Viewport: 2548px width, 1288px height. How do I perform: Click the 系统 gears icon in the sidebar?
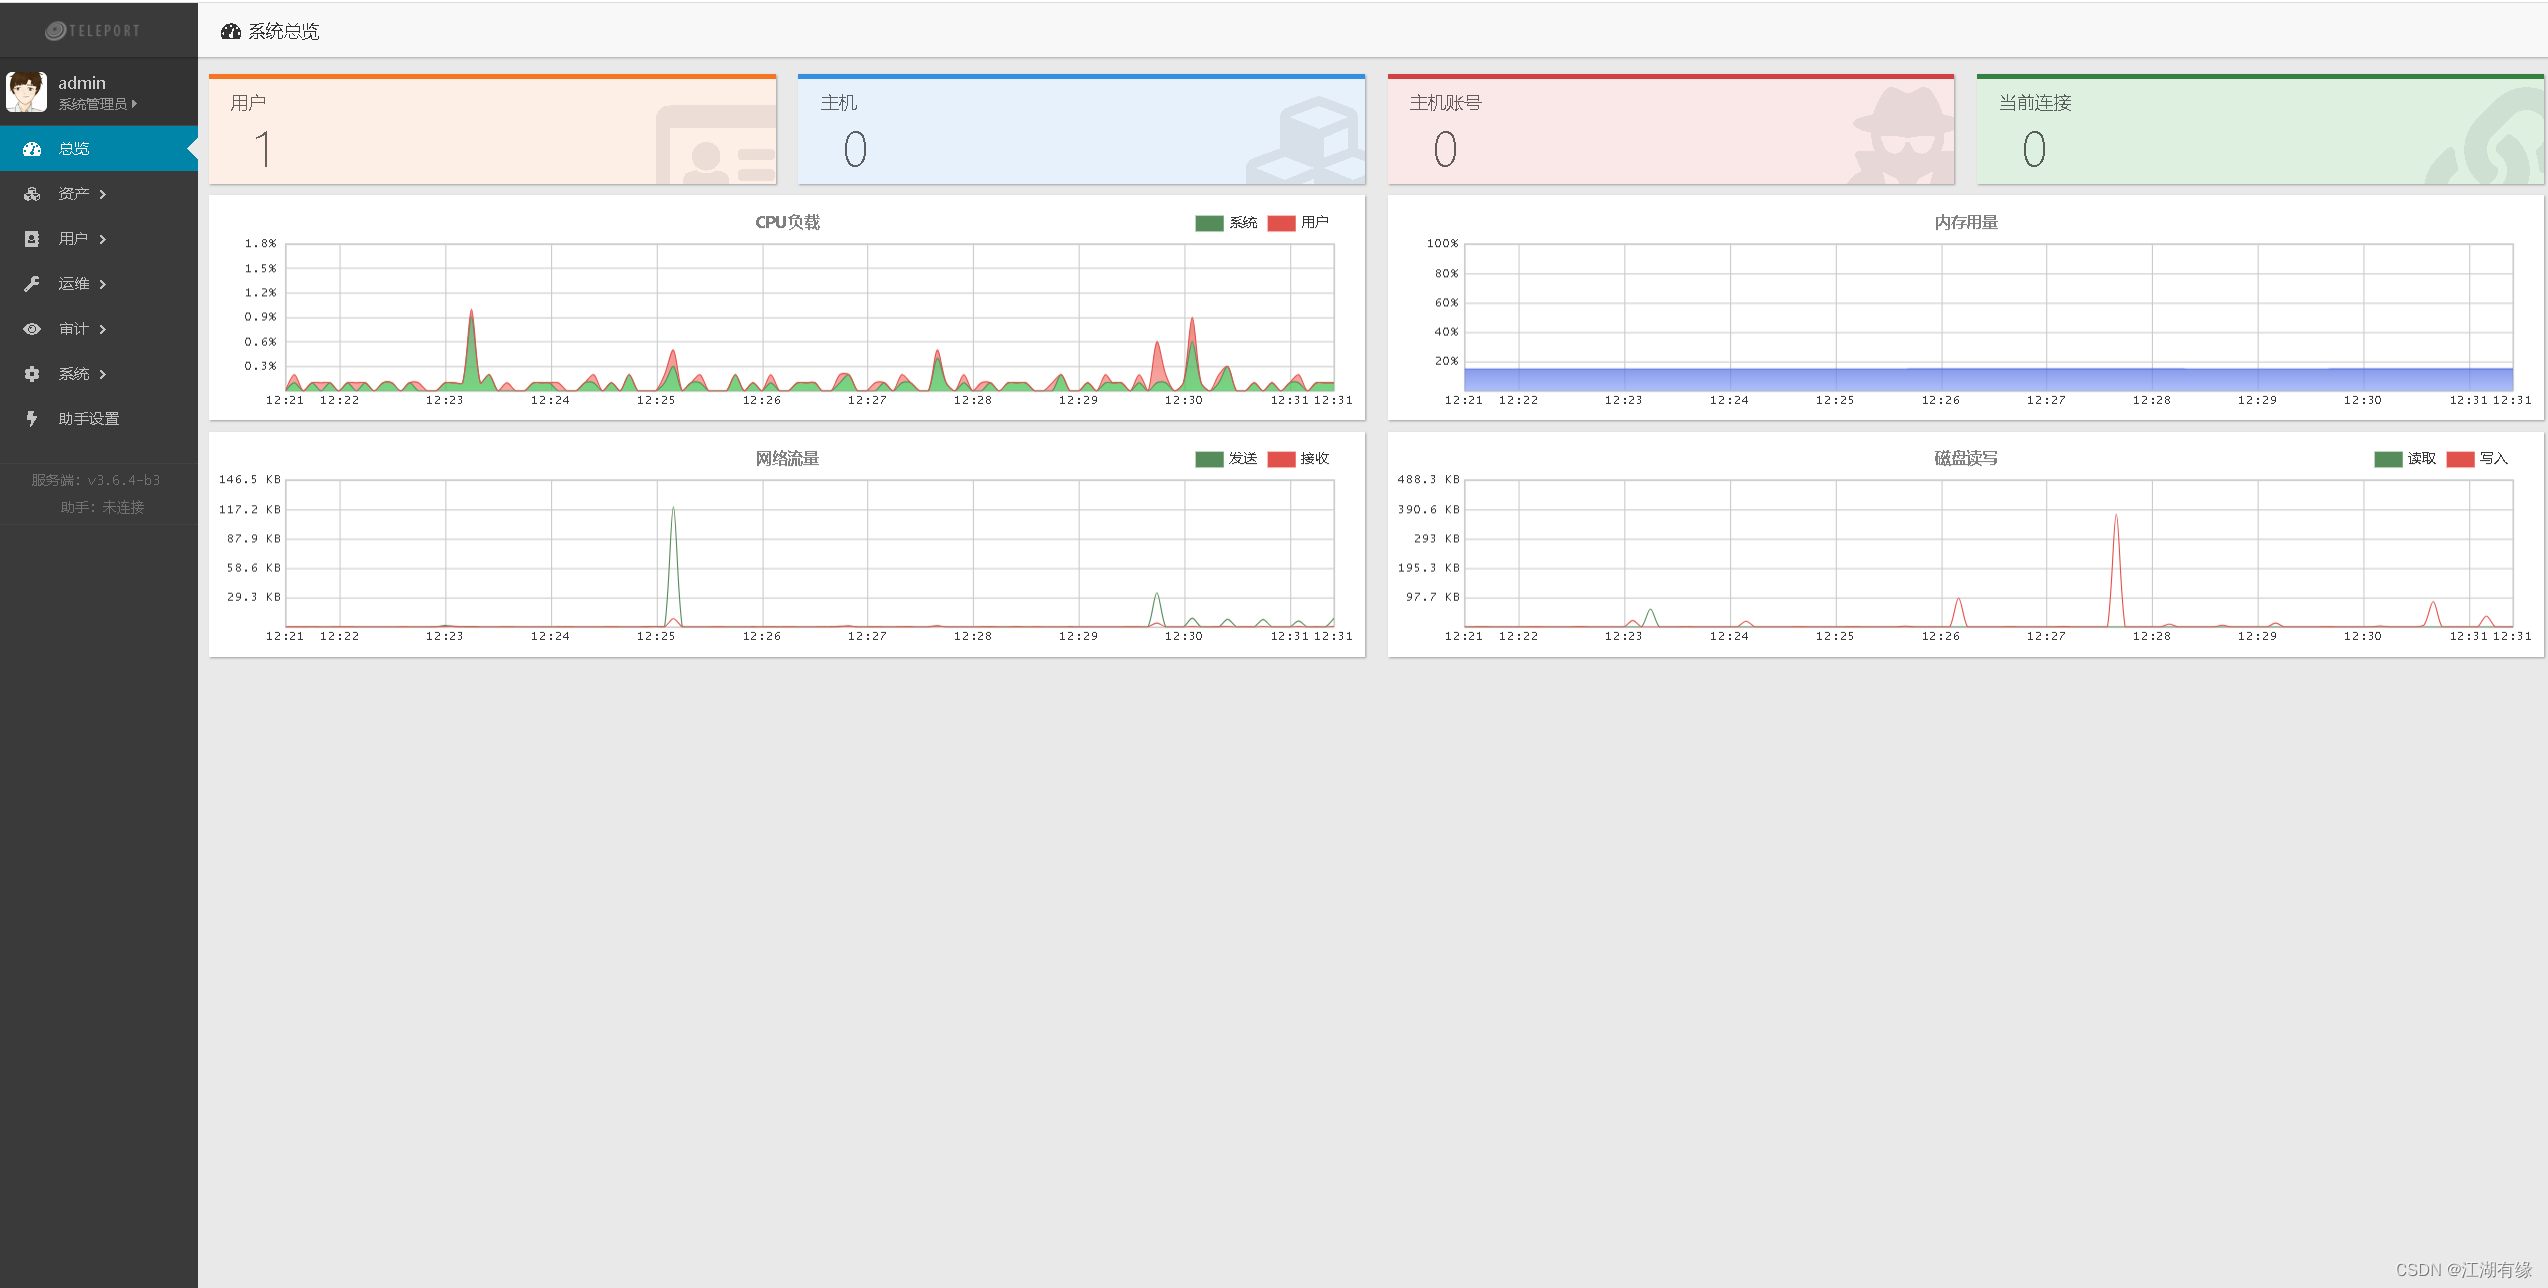[x=32, y=374]
